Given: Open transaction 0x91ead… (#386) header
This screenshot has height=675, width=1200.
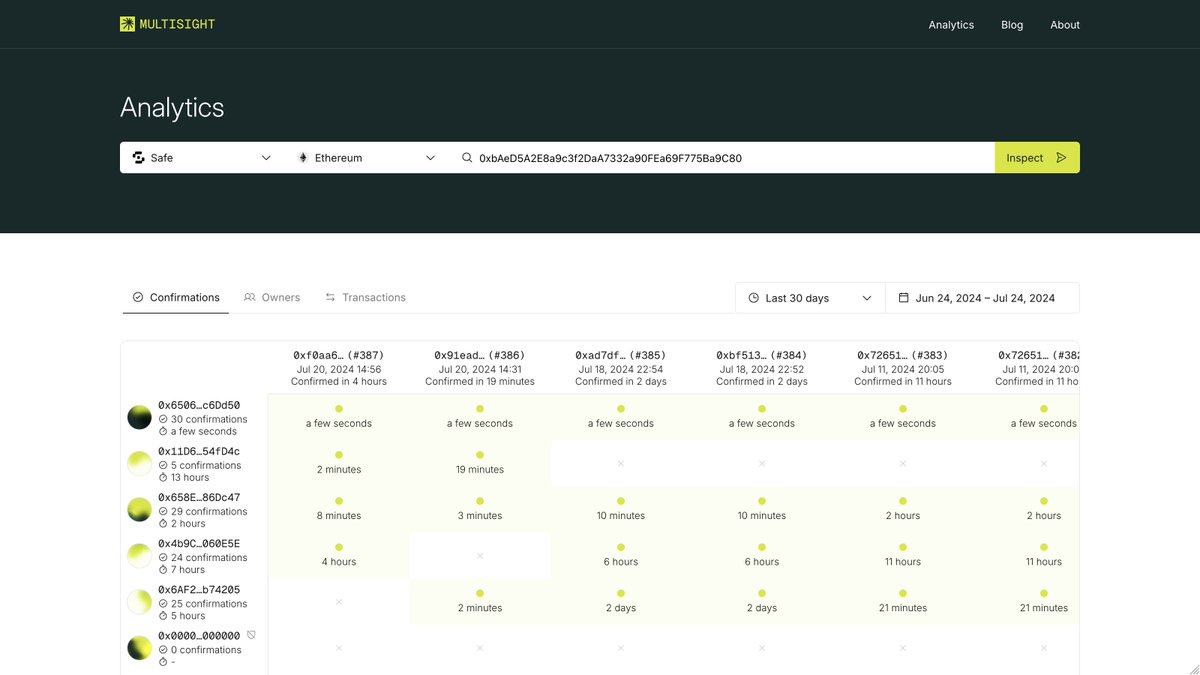Looking at the screenshot, I should tap(480, 355).
